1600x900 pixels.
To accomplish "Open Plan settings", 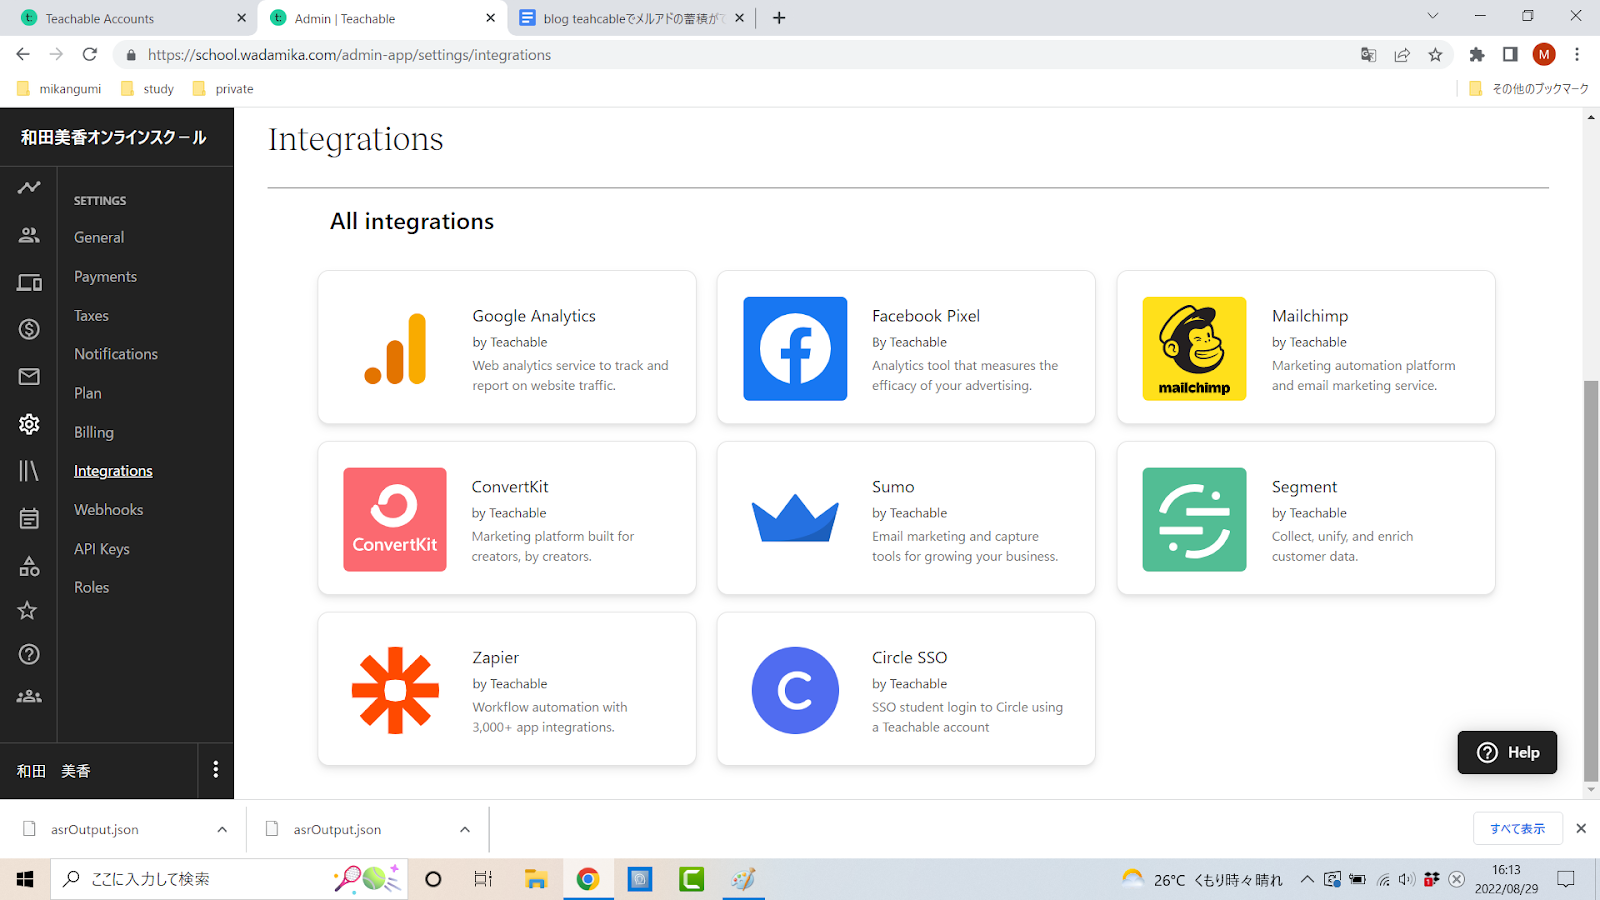I will 88,393.
